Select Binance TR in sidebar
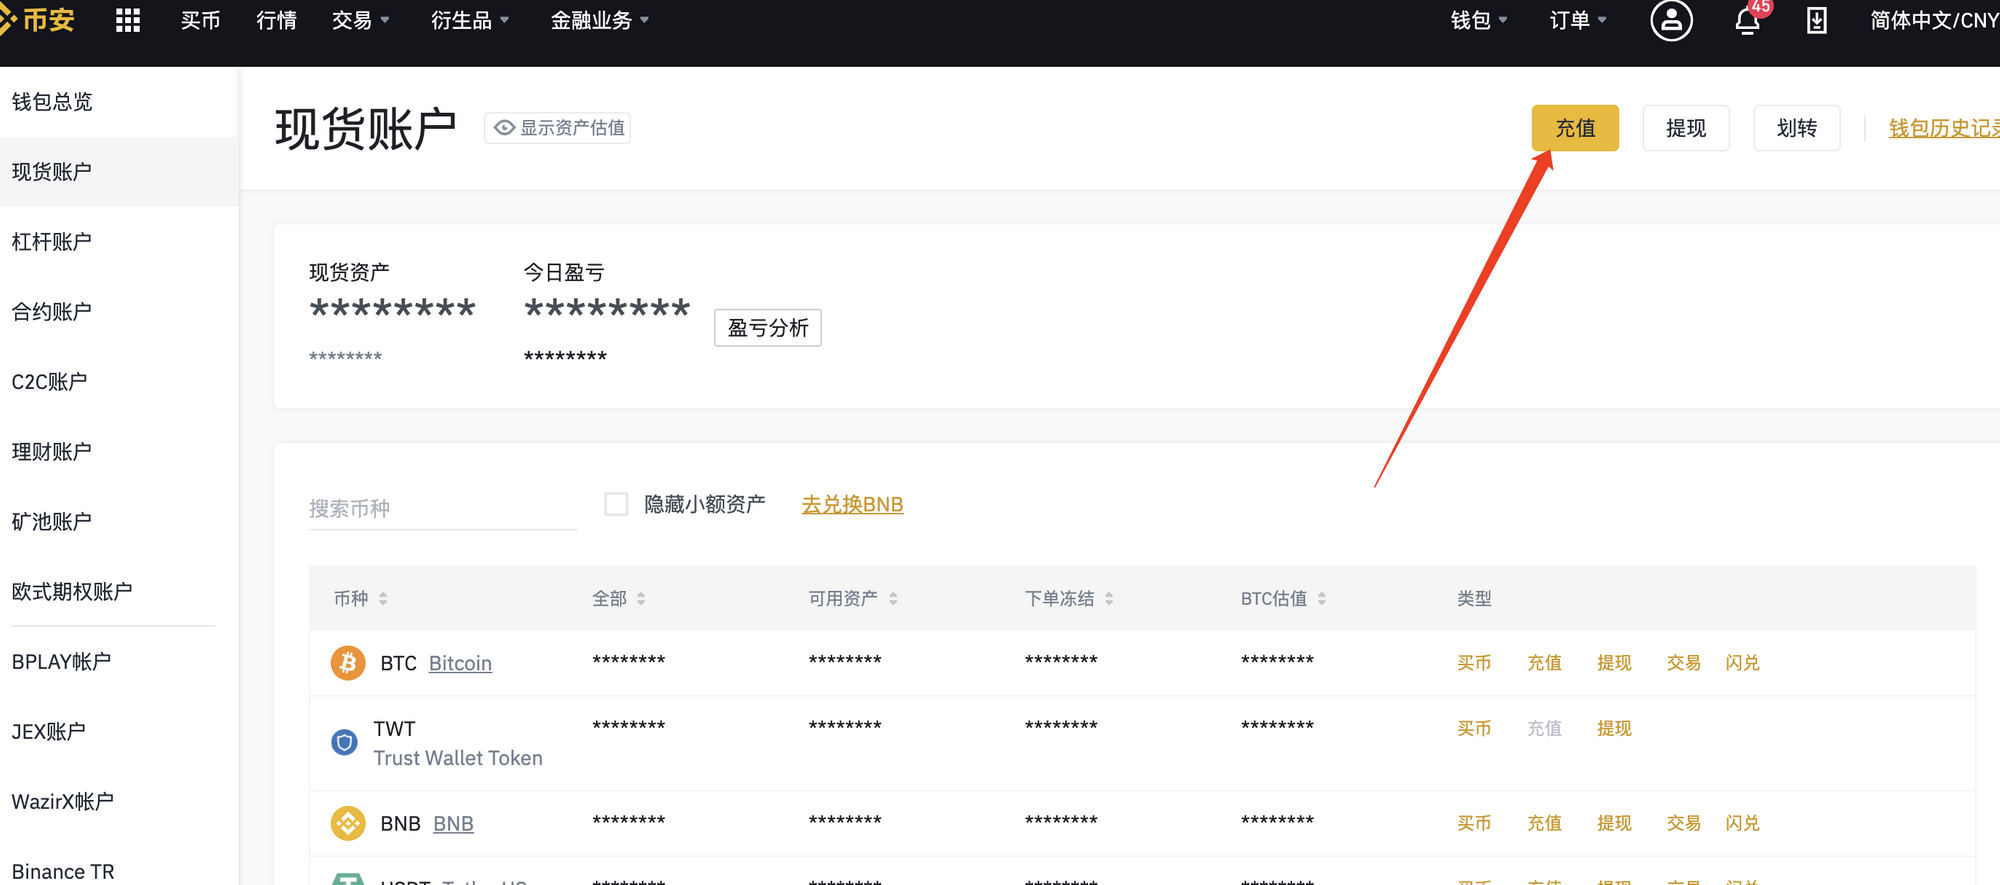2000x885 pixels. click(119, 870)
